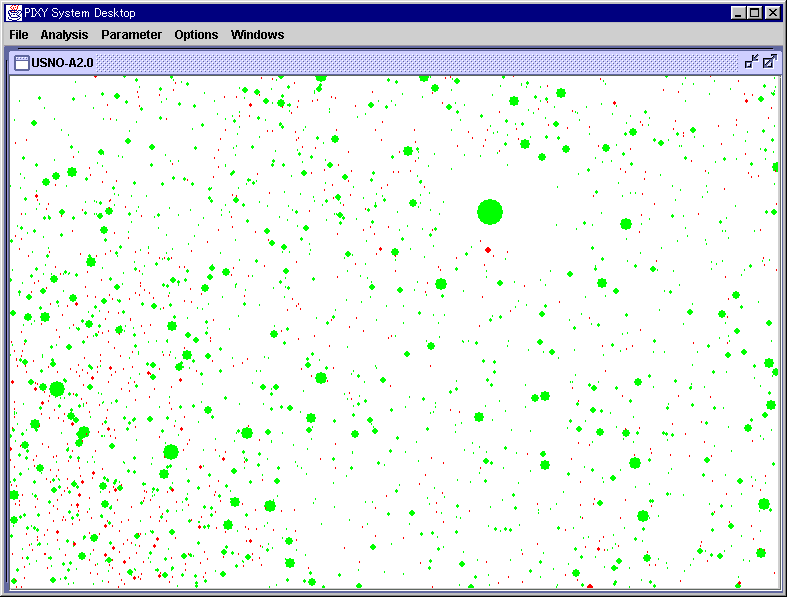Maximize the USNO-A2.0 internal window
The width and height of the screenshot is (787, 597).
[x=769, y=62]
